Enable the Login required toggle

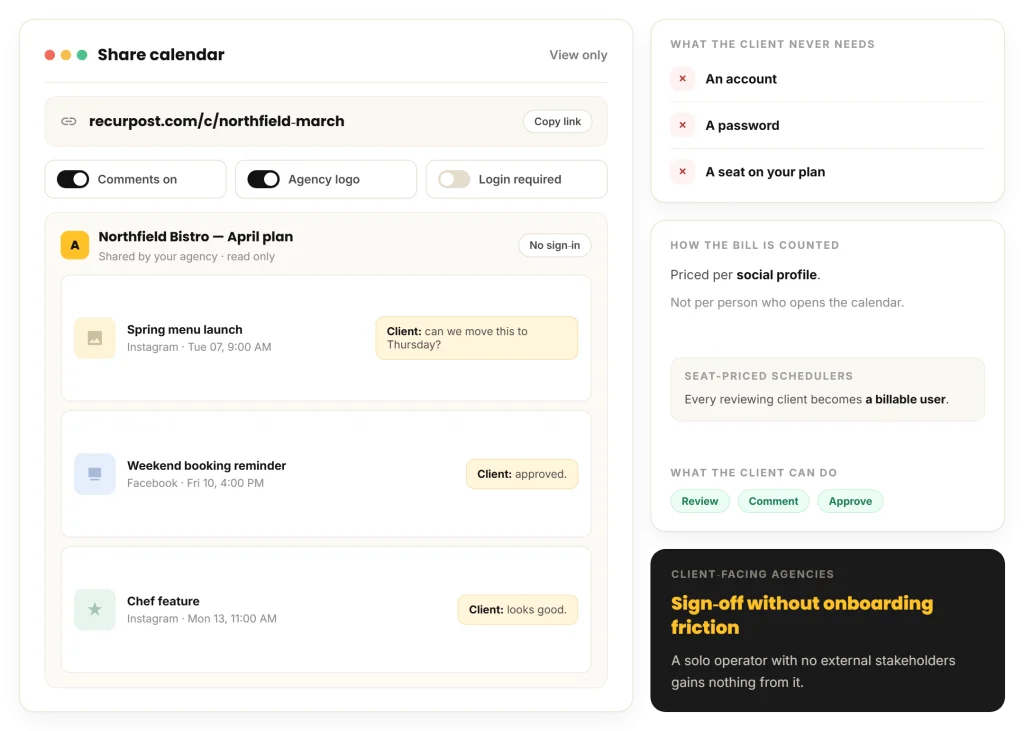click(454, 180)
